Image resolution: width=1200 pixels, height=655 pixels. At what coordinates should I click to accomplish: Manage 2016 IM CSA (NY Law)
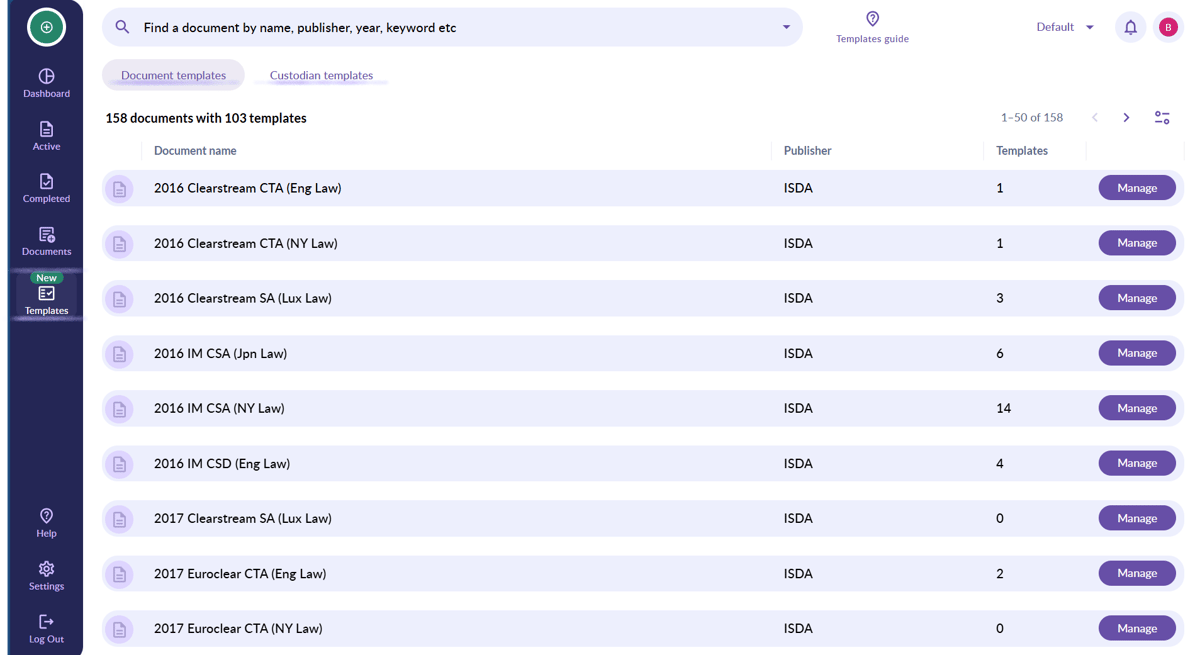click(1137, 408)
